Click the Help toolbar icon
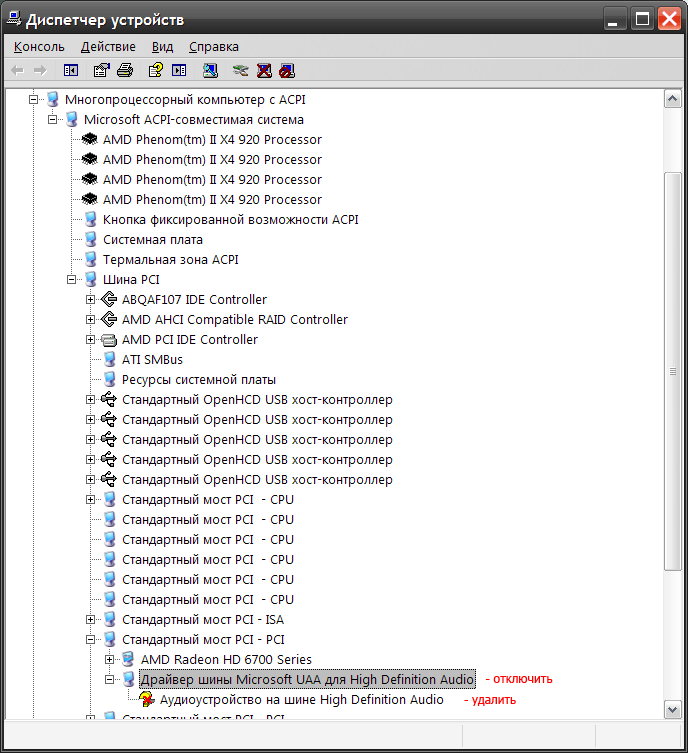This screenshot has width=688, height=753. click(155, 70)
